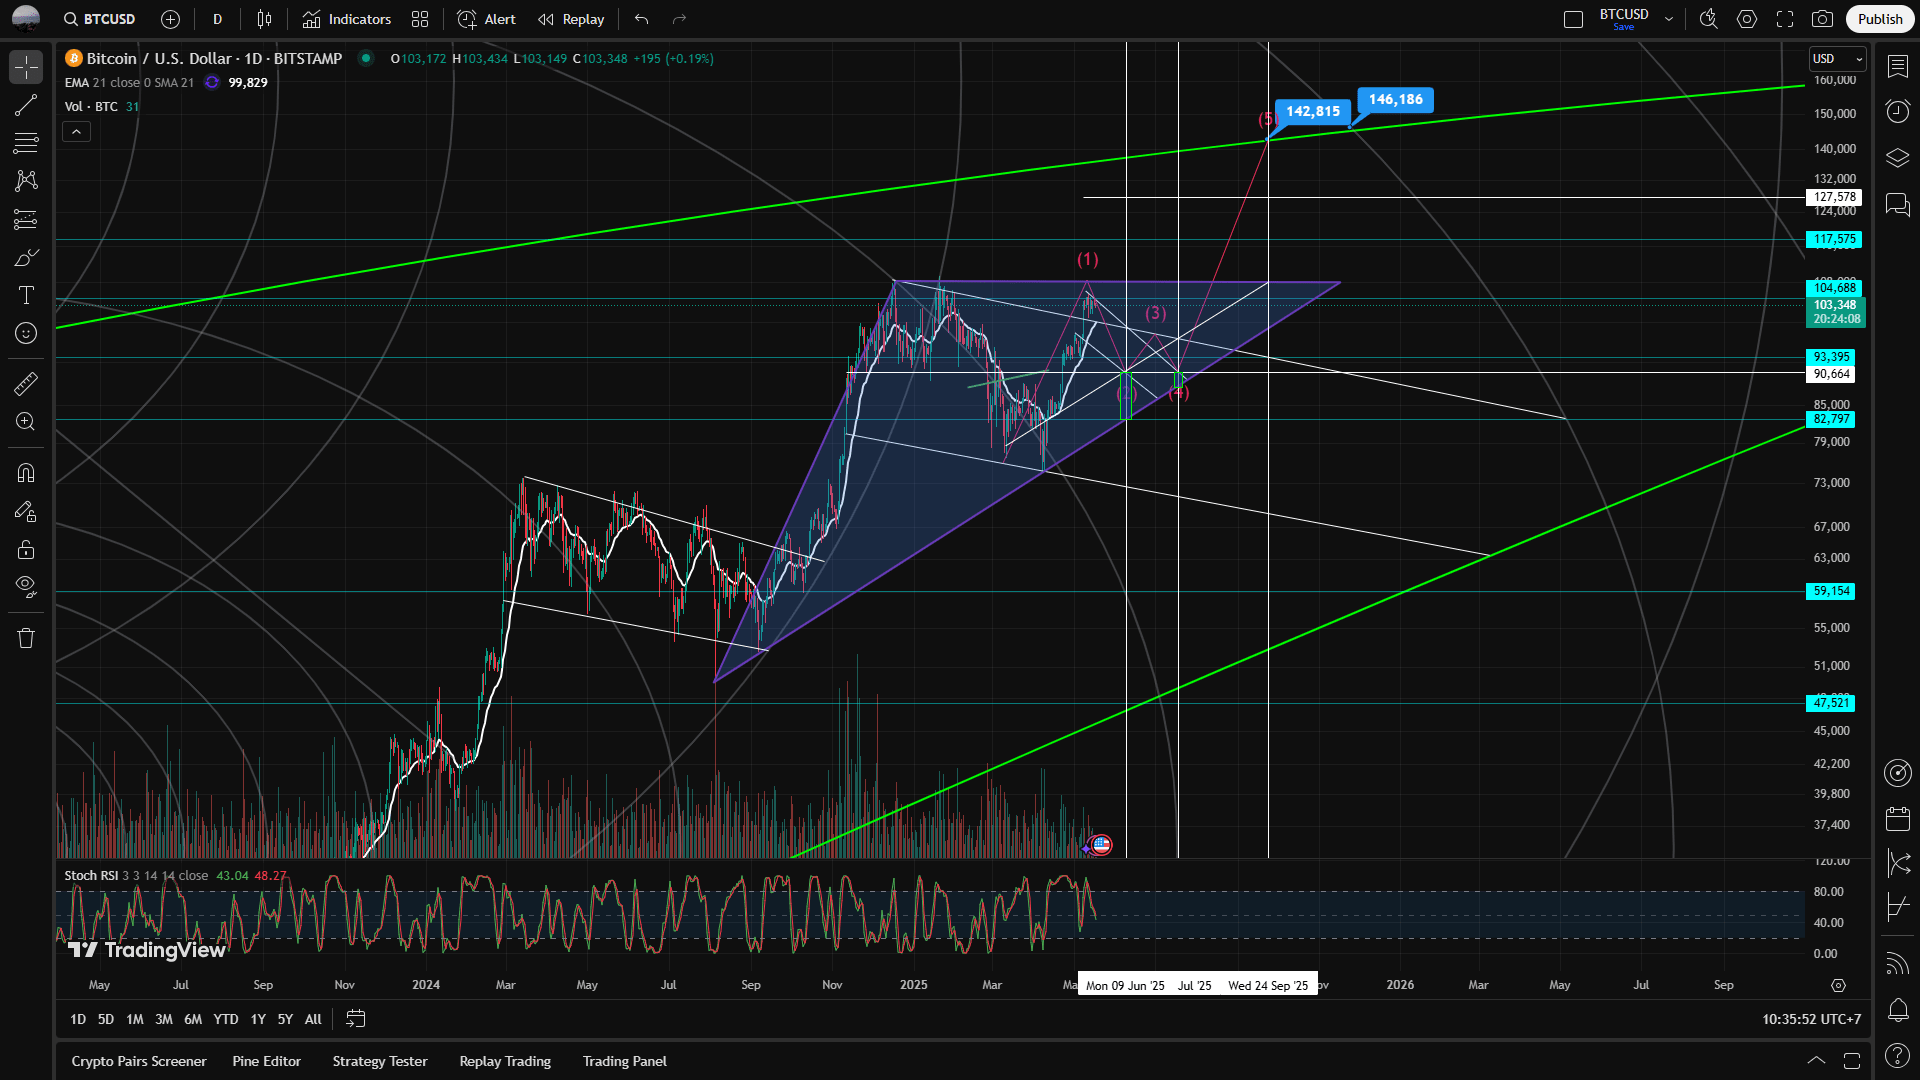Open the watchlist panel
Viewport: 1920px width, 1080px height.
click(x=1898, y=67)
